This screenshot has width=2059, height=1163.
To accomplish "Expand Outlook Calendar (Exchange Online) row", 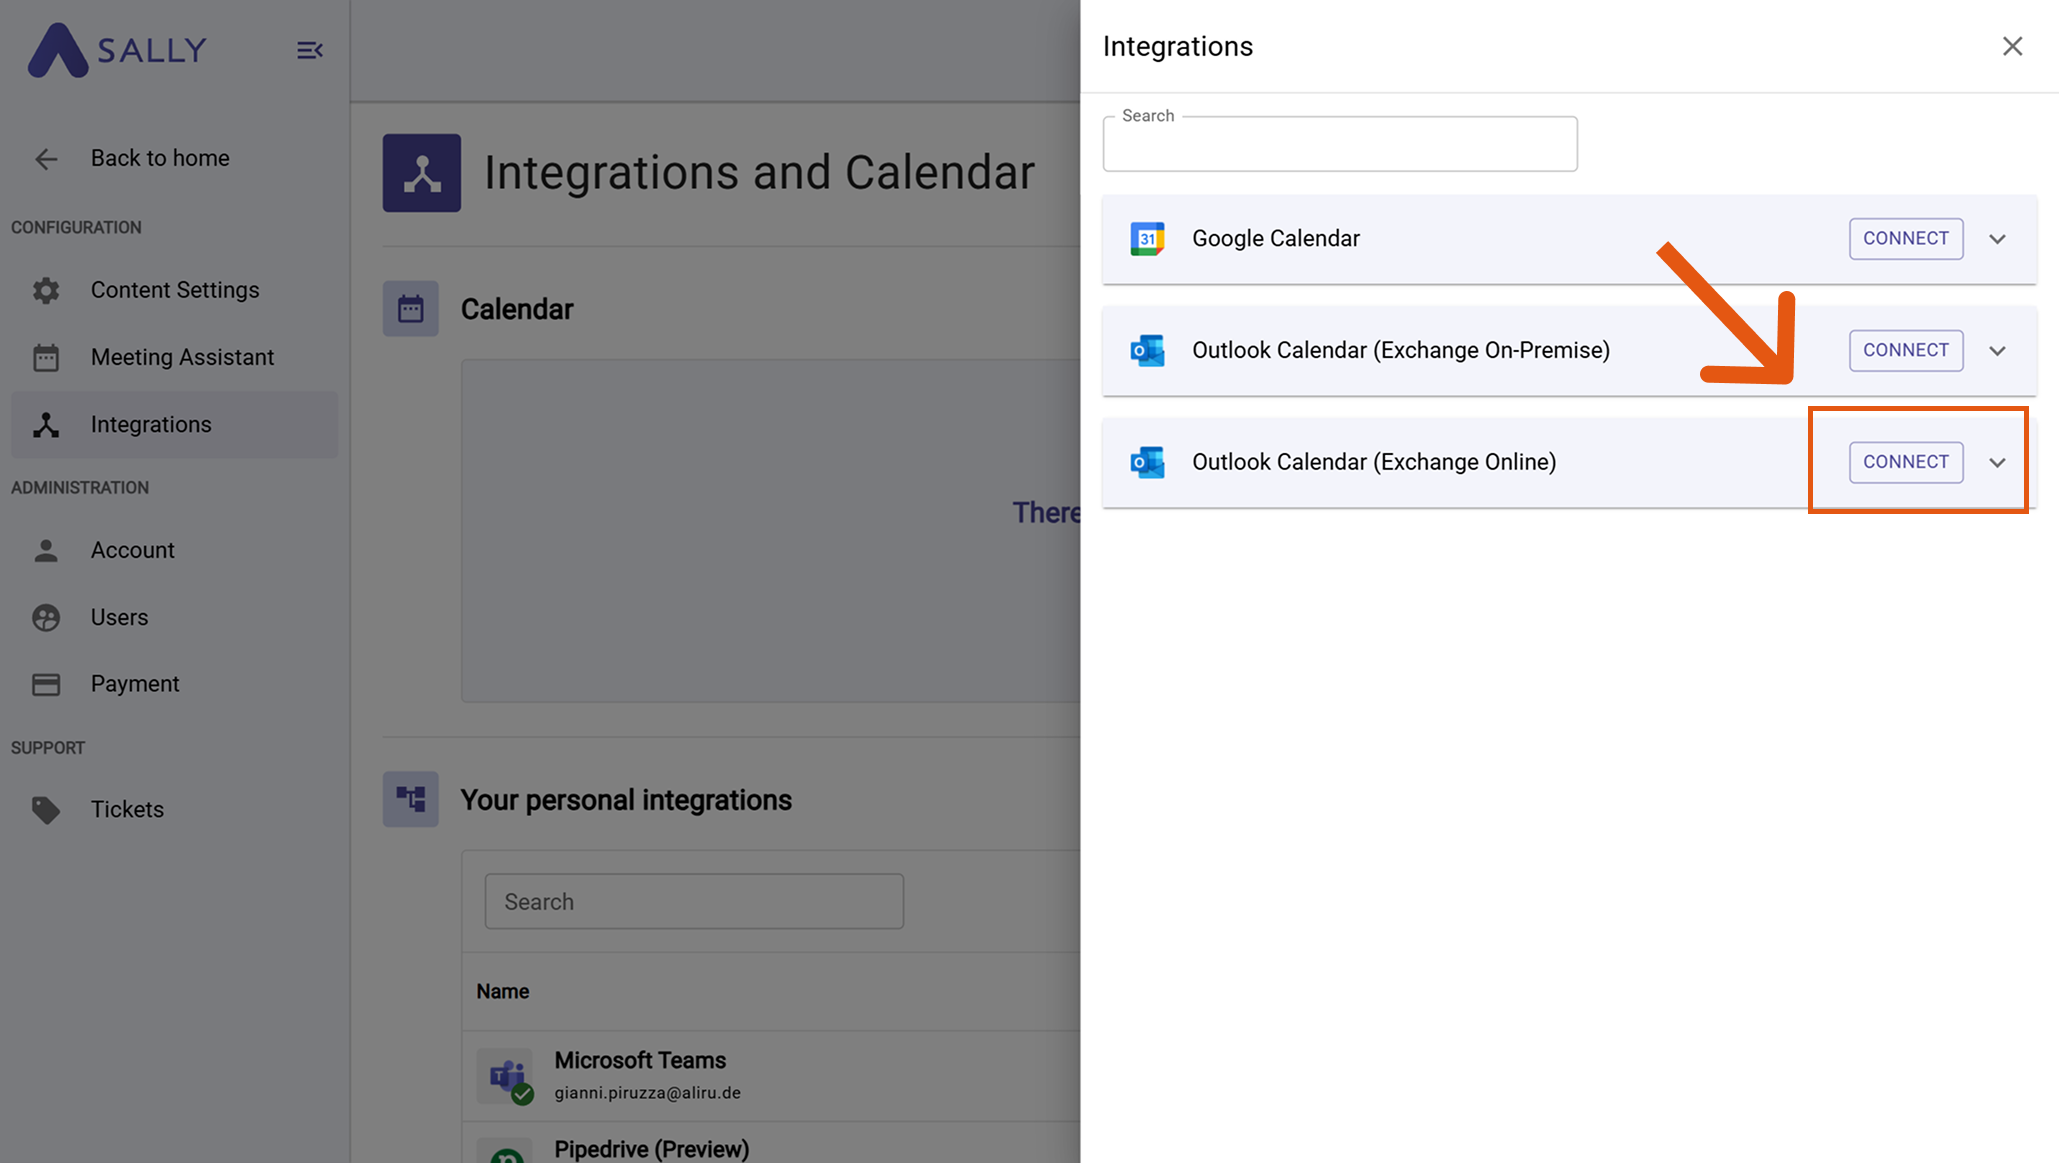I will (1998, 463).
